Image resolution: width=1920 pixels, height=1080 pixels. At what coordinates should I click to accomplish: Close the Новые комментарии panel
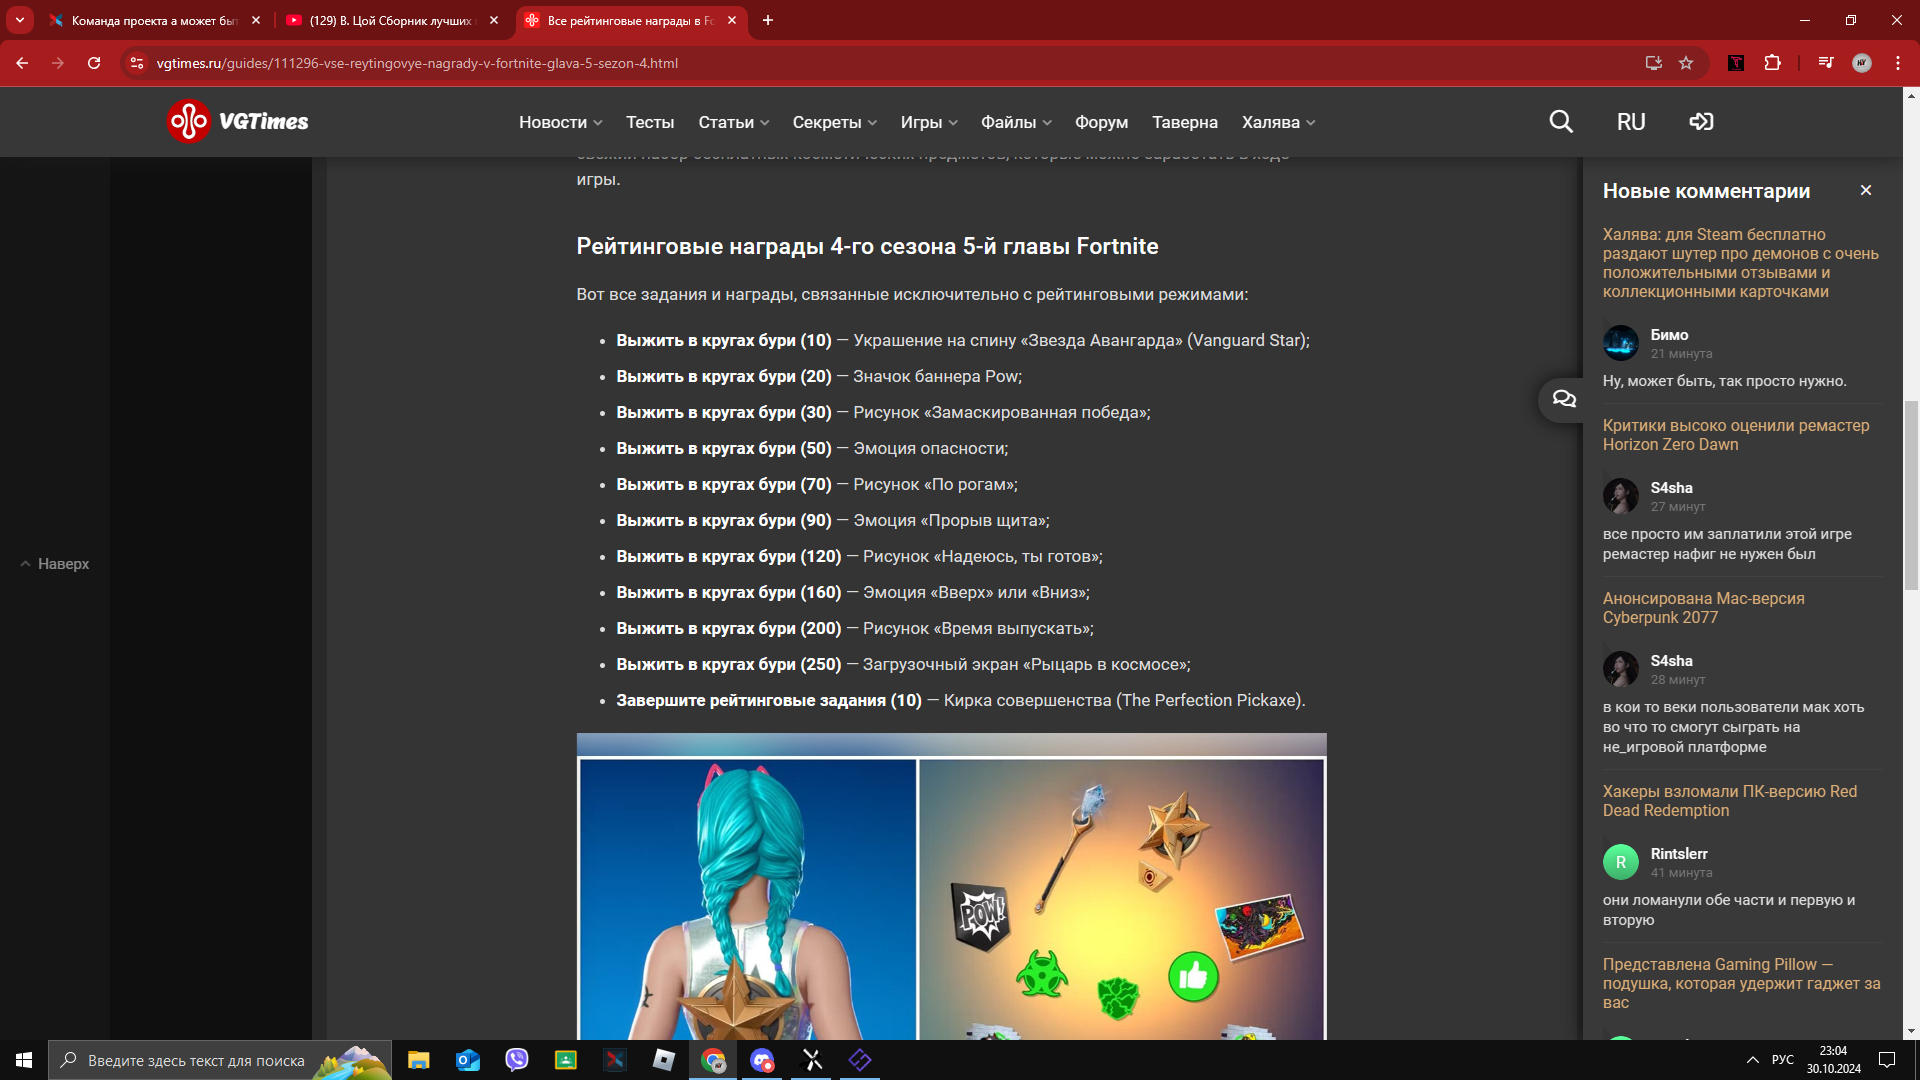tap(1866, 190)
